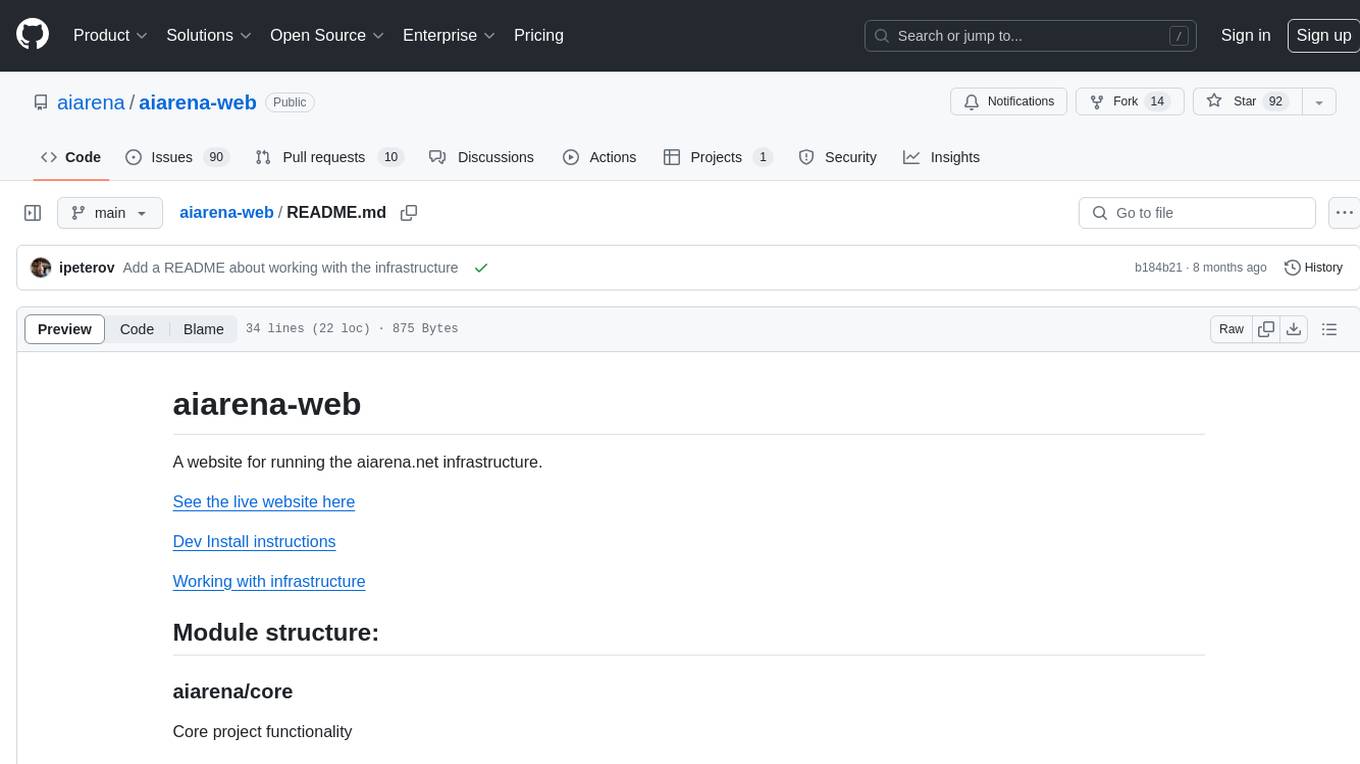Open the Insights tab
Screen dimensions: 1360x764
(x=941, y=157)
